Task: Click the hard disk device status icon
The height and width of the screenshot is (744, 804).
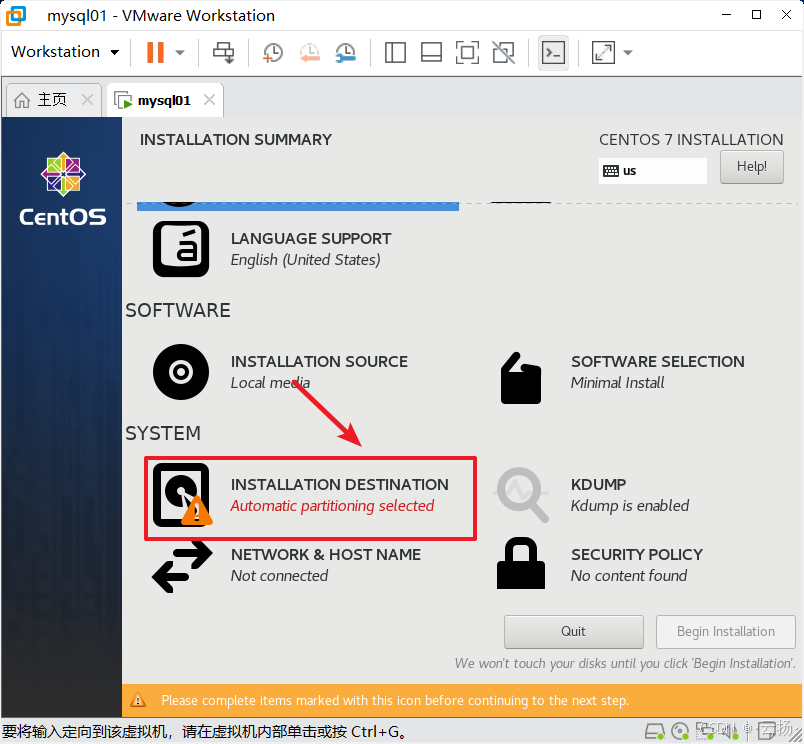Action: tap(654, 731)
